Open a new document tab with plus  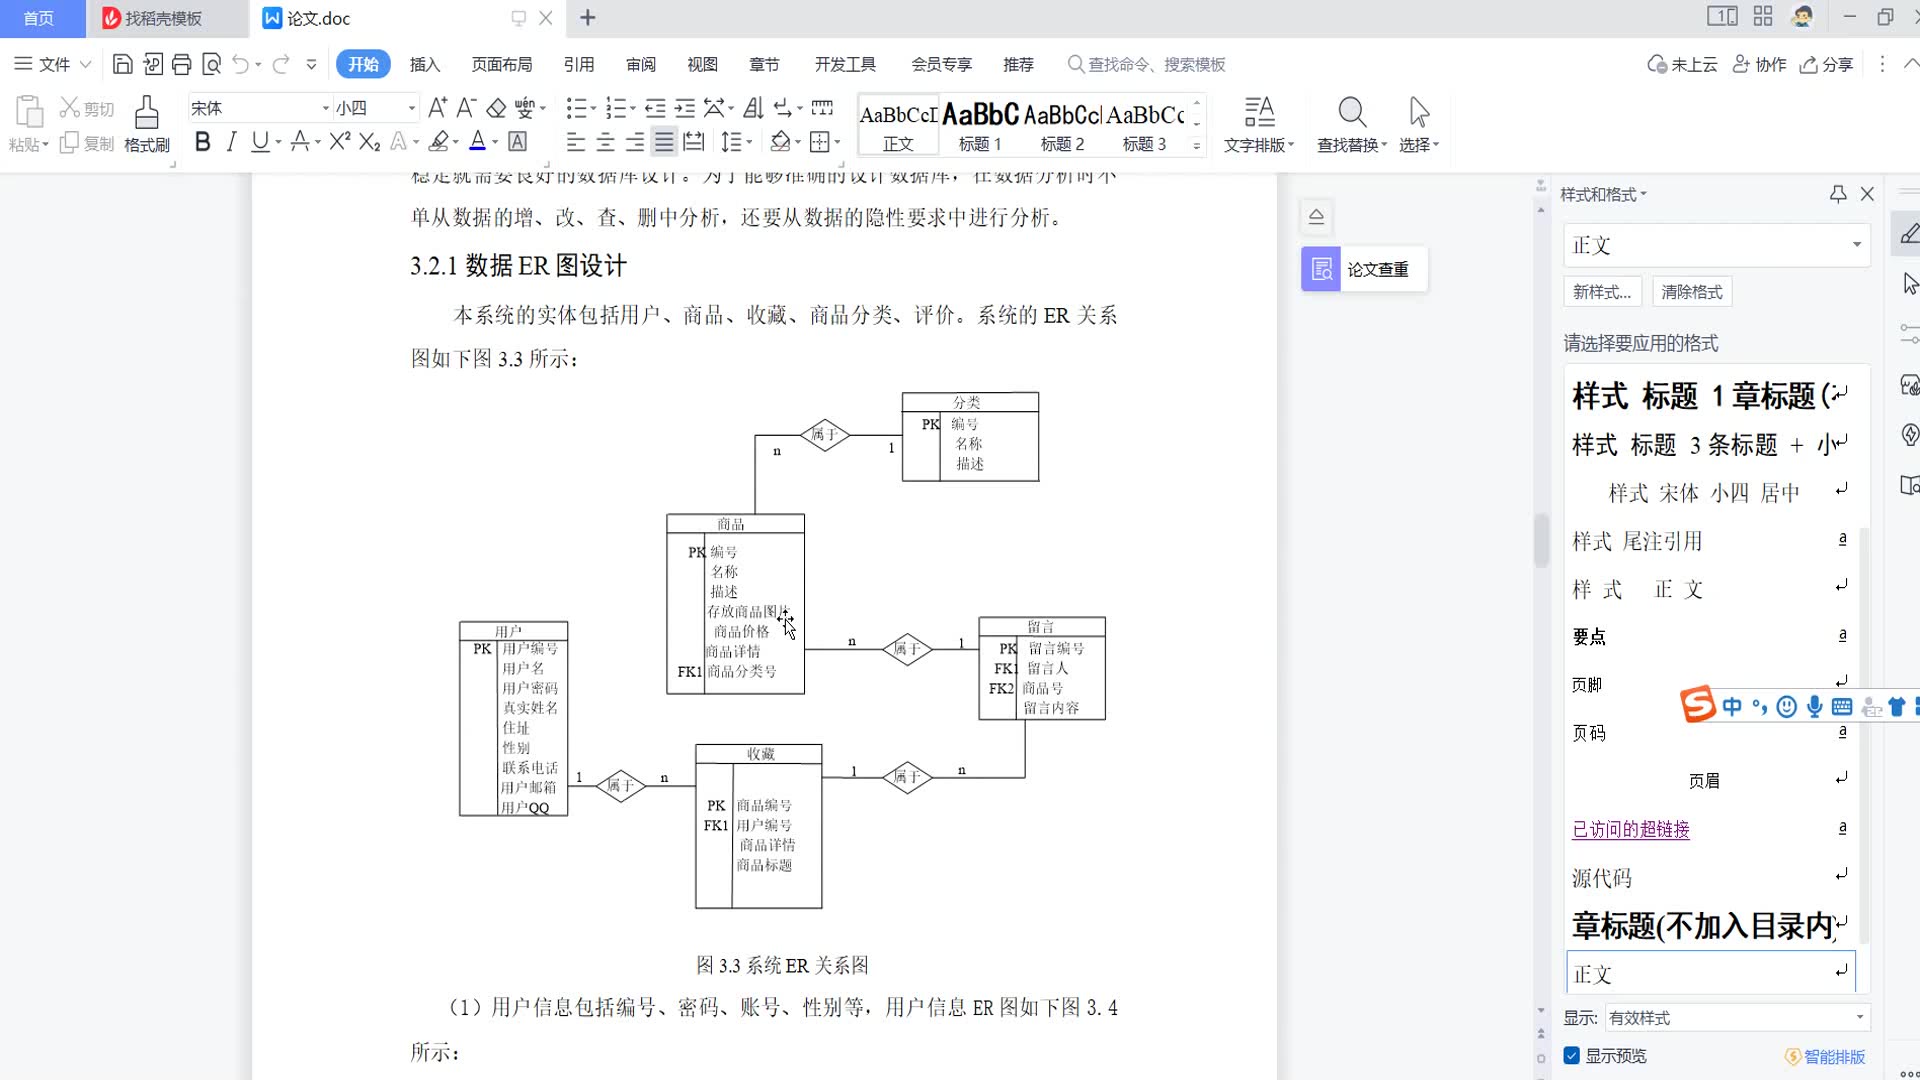(x=588, y=18)
